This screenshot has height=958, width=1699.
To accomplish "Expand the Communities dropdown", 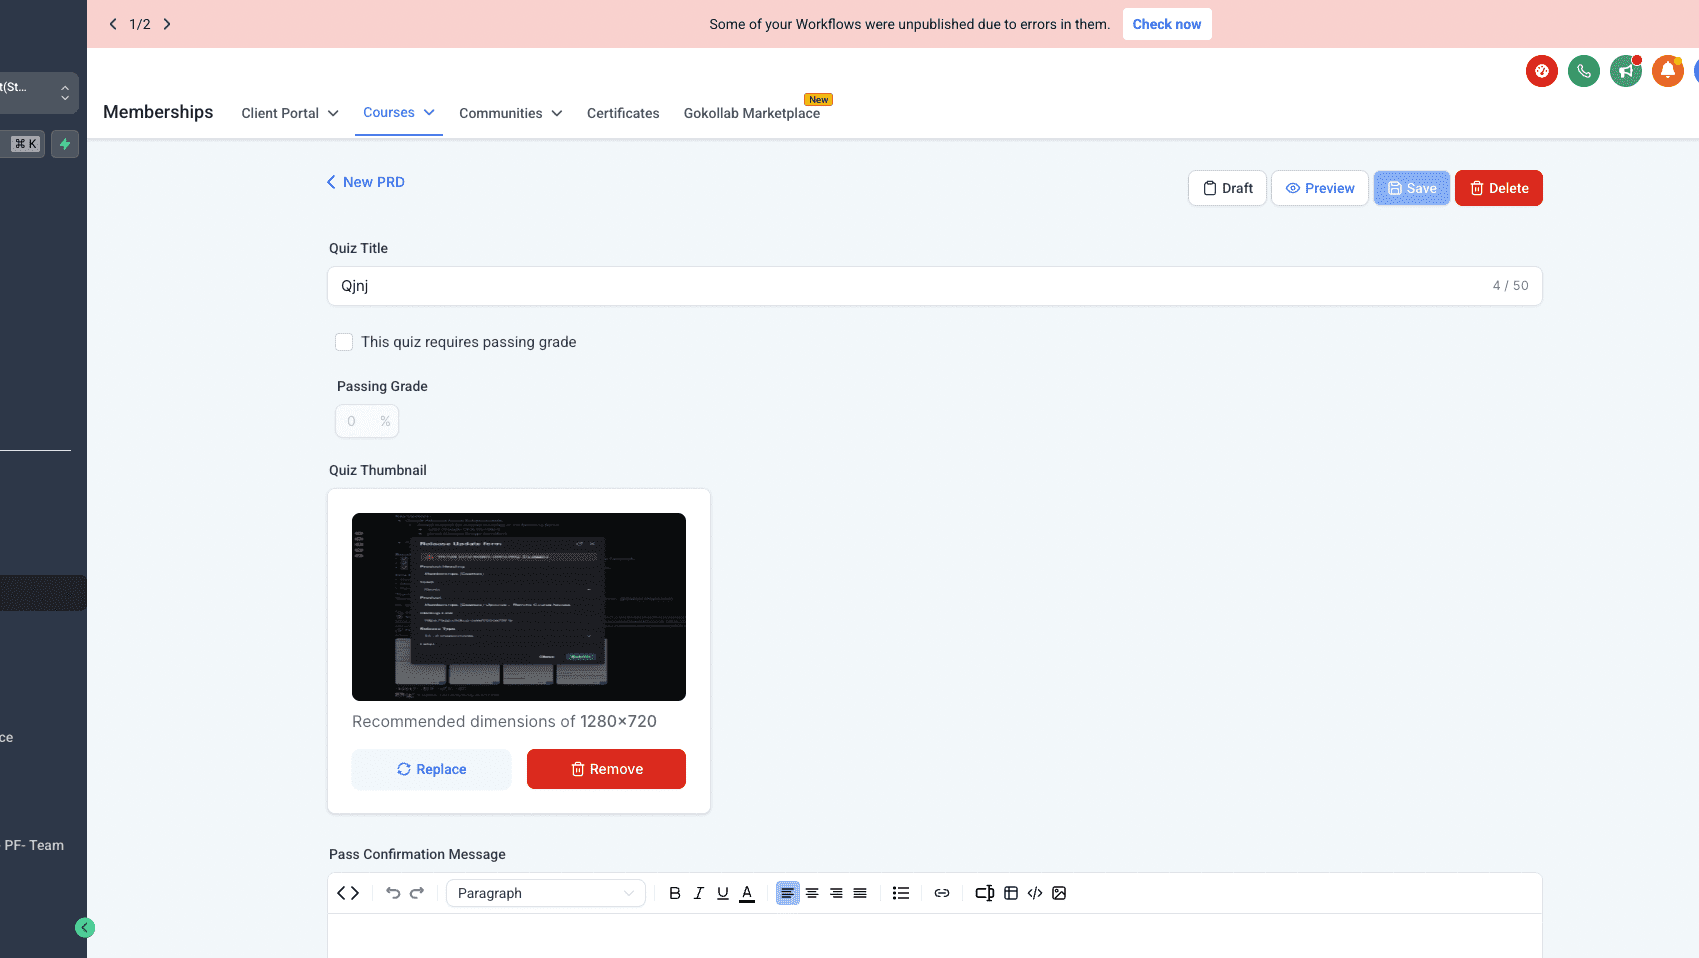I will [511, 113].
